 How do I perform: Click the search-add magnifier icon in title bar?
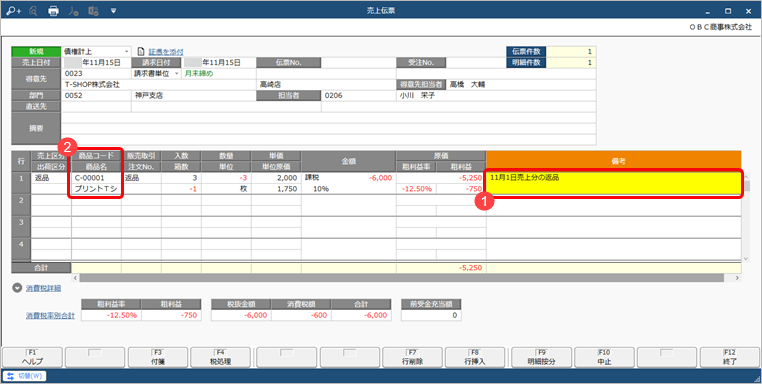14,10
